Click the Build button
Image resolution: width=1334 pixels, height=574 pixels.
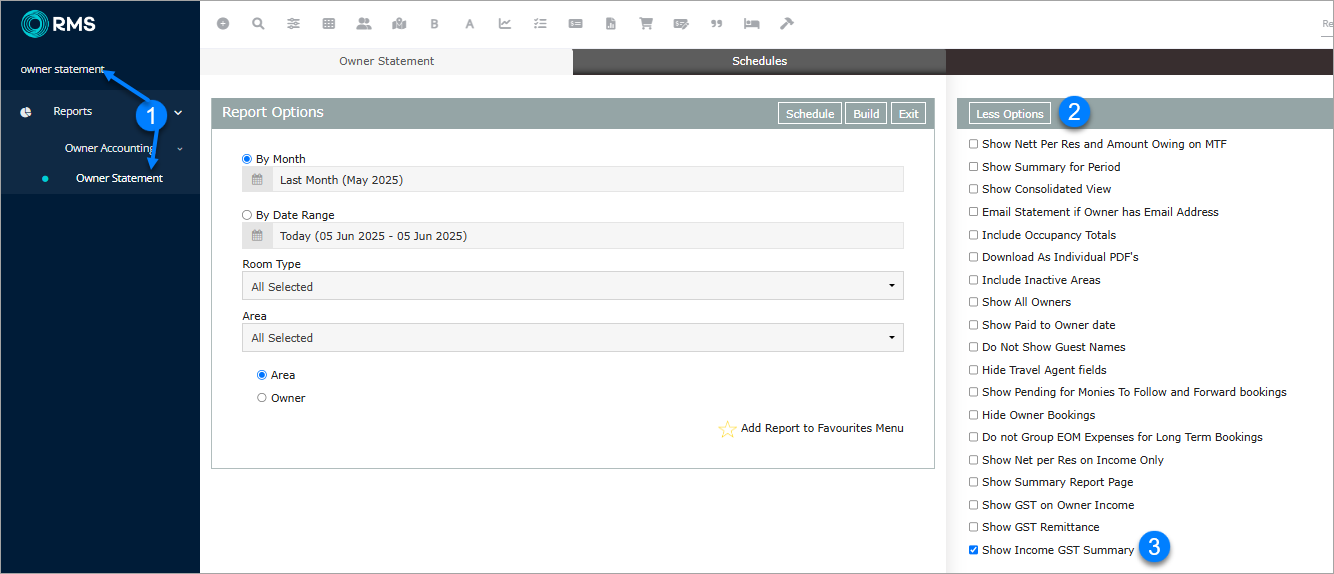pos(866,114)
